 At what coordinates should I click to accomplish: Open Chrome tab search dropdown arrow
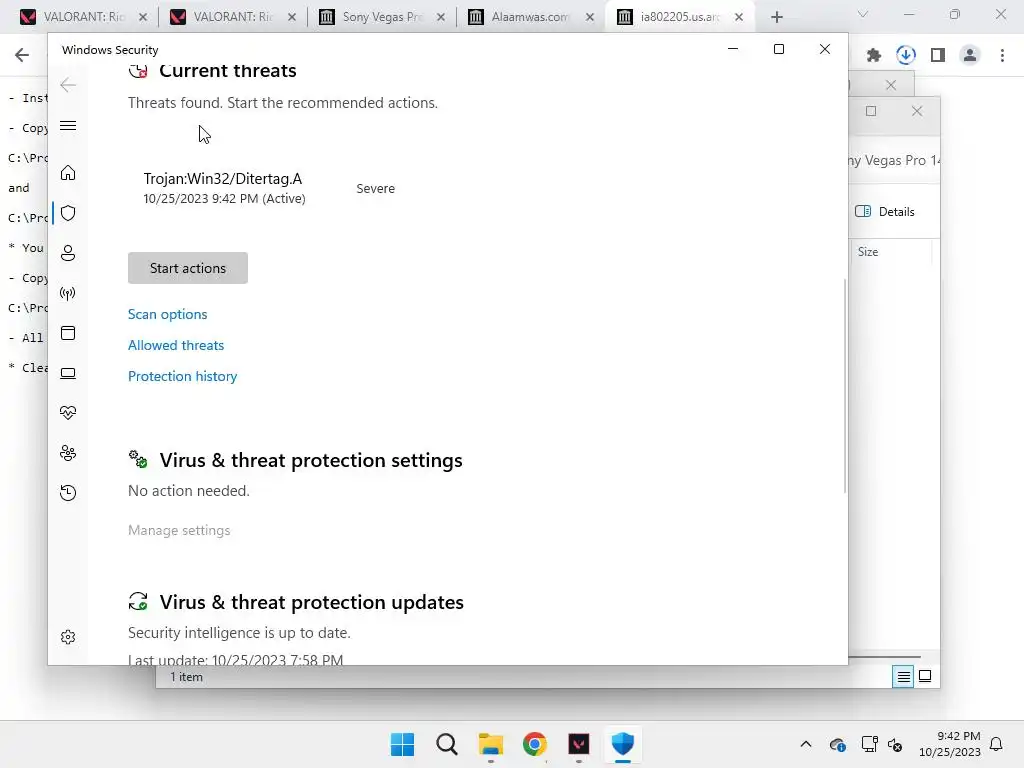863,14
